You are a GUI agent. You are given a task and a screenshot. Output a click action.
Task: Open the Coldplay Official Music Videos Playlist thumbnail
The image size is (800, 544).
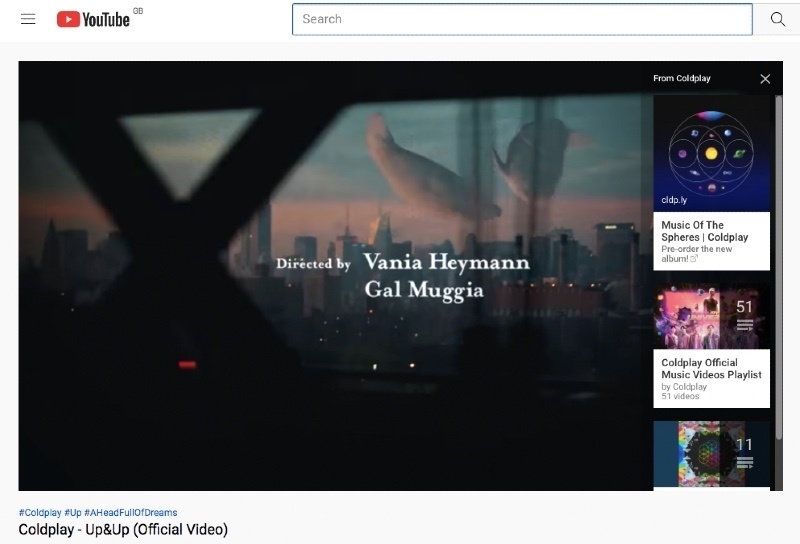pyautogui.click(x=711, y=316)
